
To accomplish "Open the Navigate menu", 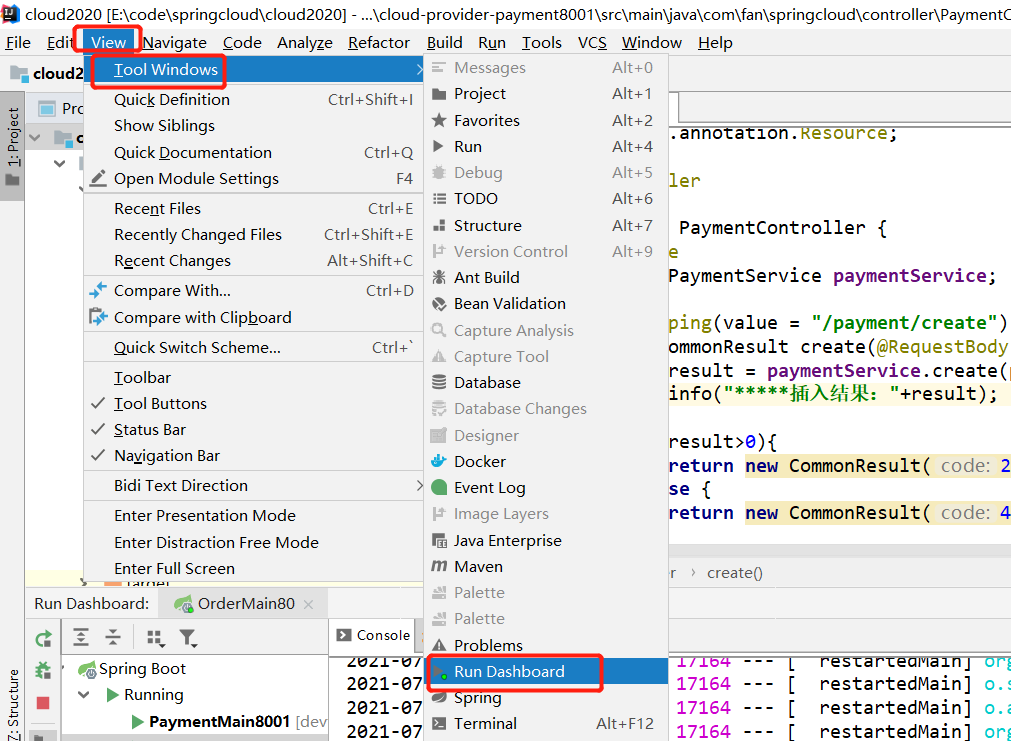I will (x=175, y=43).
